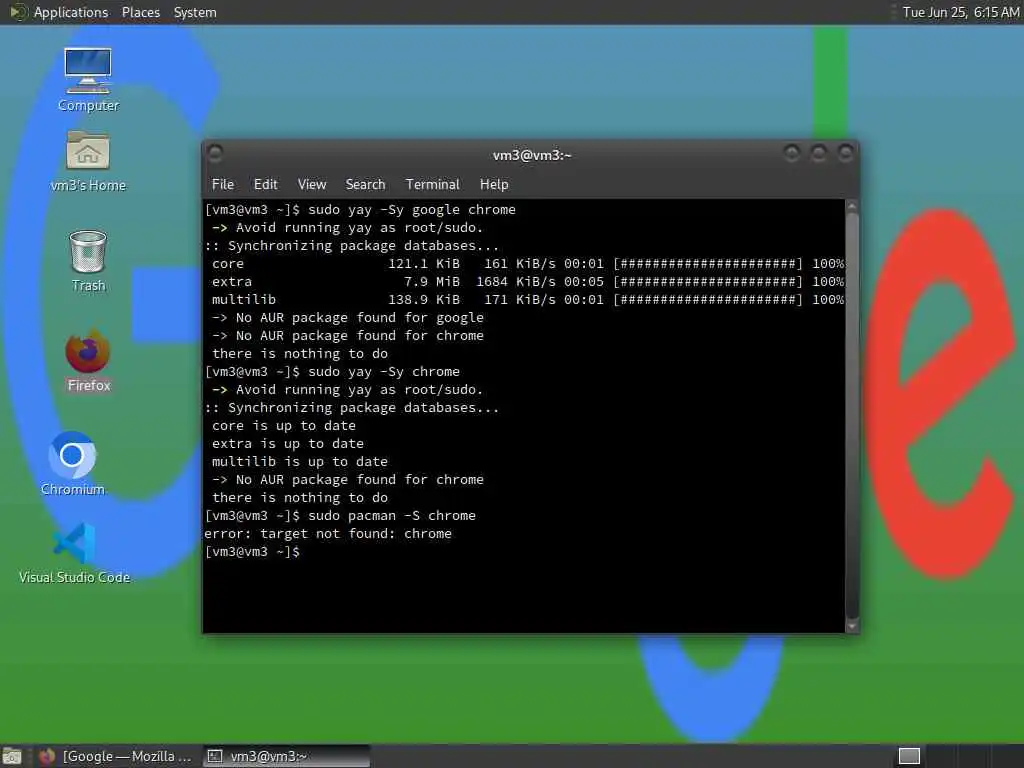Click the clock showing Tue Jun 25
This screenshot has width=1024, height=768.
[x=961, y=12]
